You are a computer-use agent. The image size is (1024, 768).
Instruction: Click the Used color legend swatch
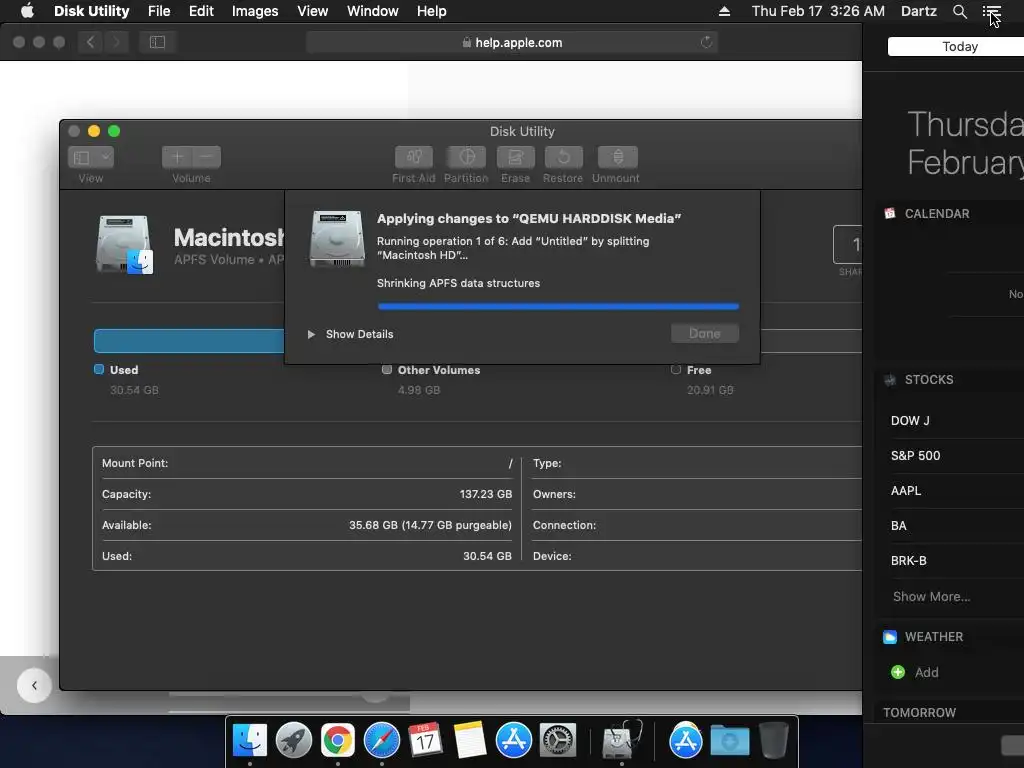(x=99, y=370)
